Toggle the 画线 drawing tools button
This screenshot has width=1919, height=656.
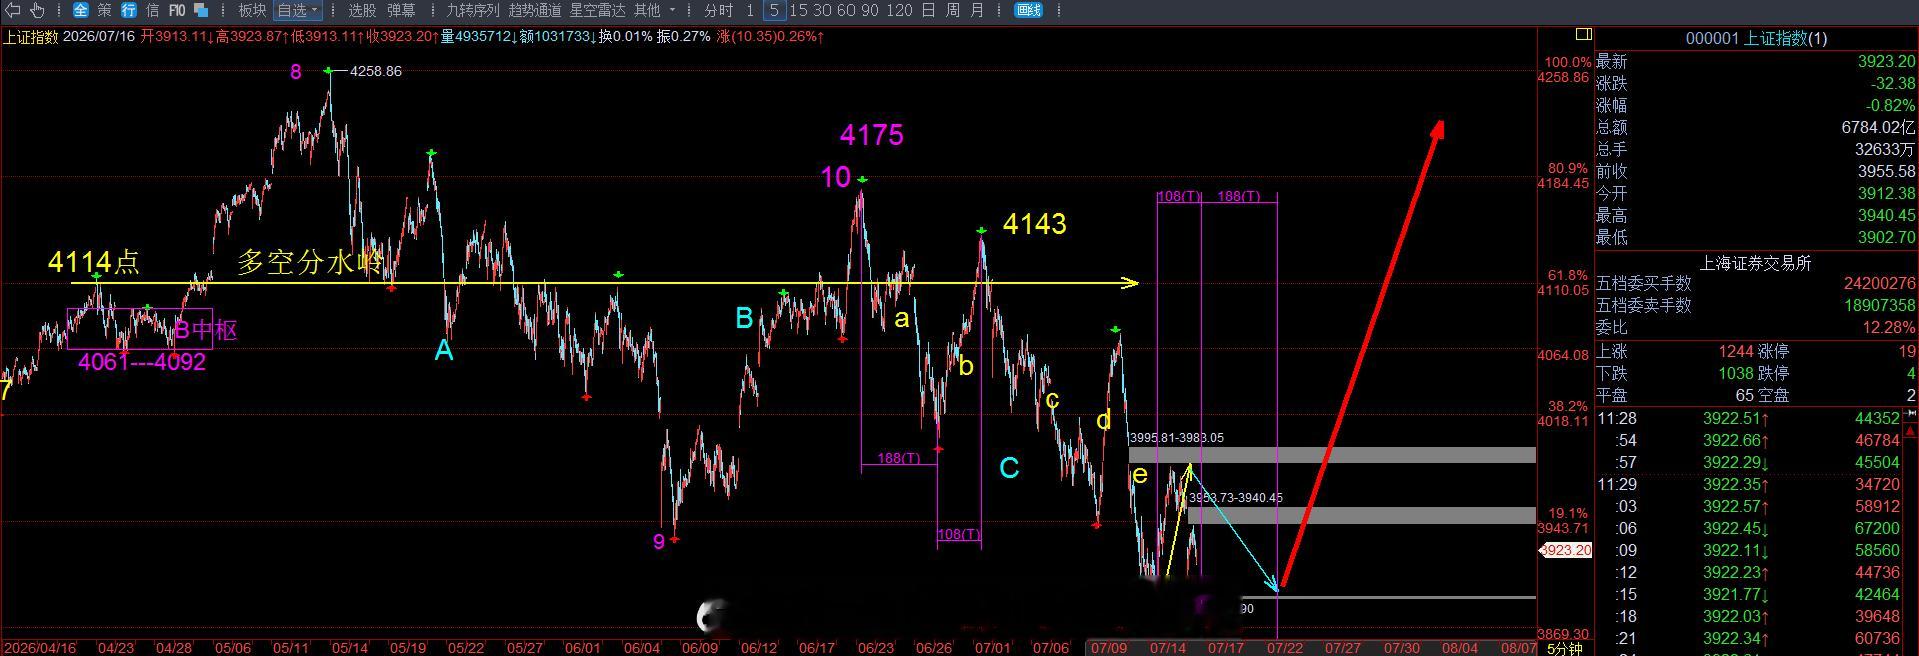point(1028,10)
